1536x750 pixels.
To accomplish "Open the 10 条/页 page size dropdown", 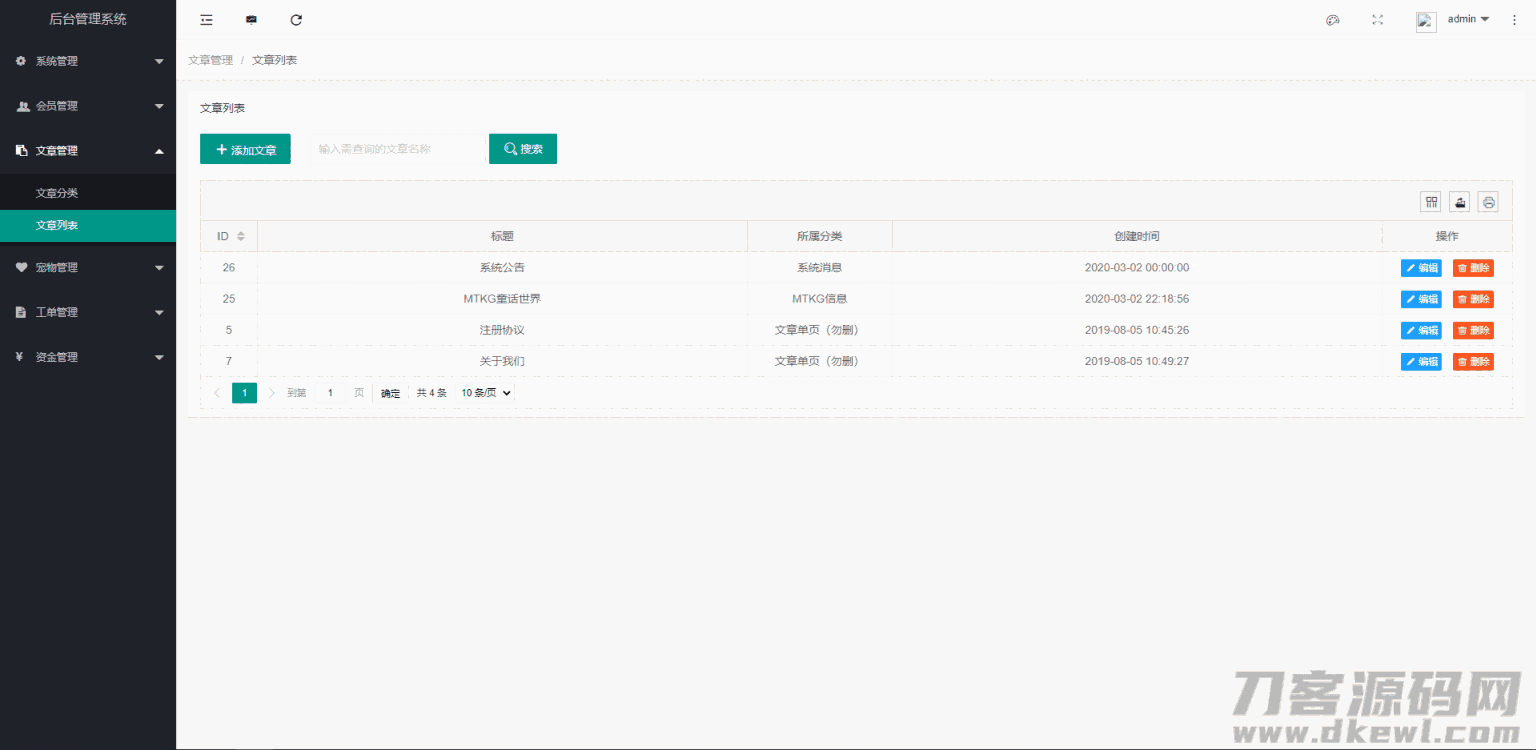I will coord(486,393).
